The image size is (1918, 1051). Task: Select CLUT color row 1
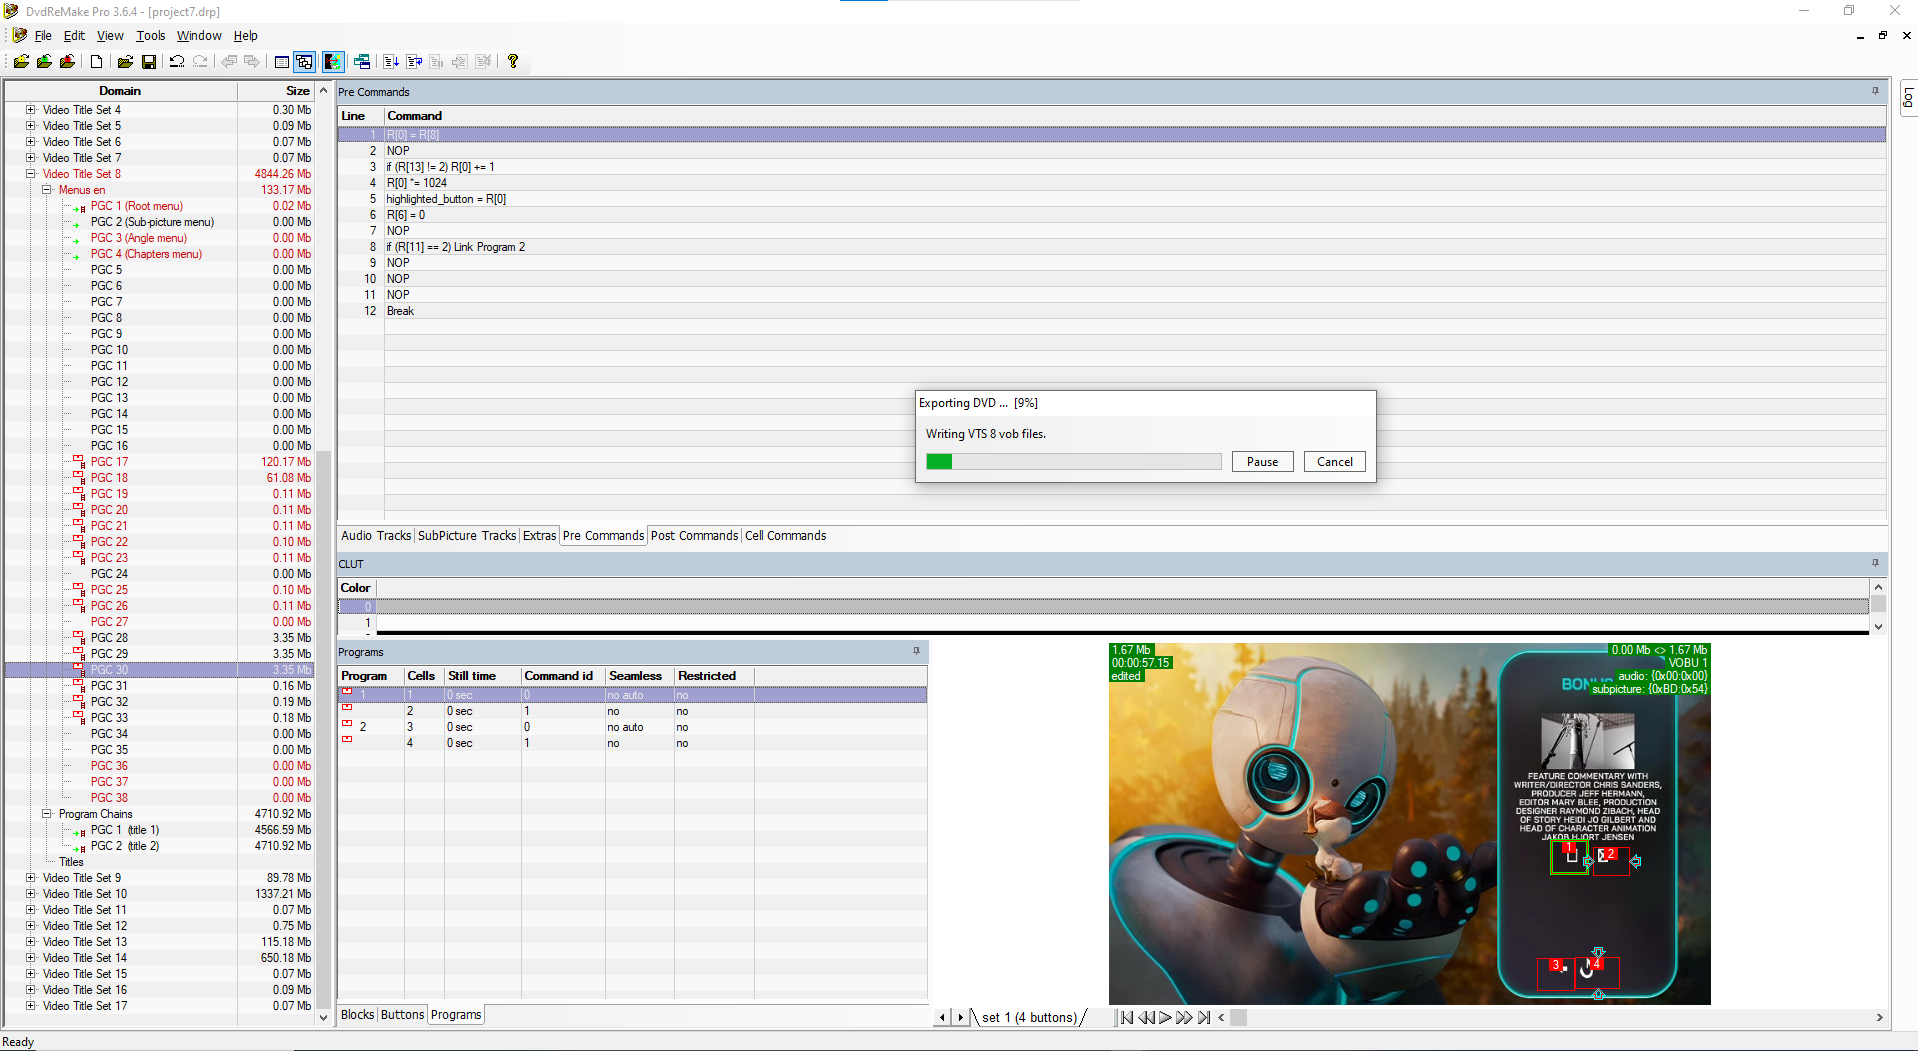1103,623
